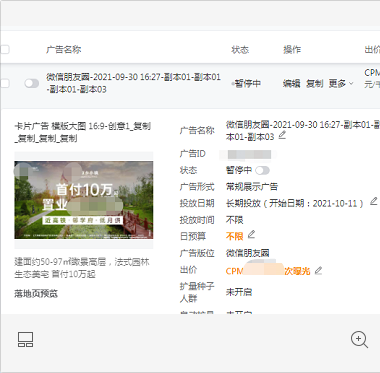Click the 不限 value for 投放时间
The image size is (380, 373).
[234, 220]
